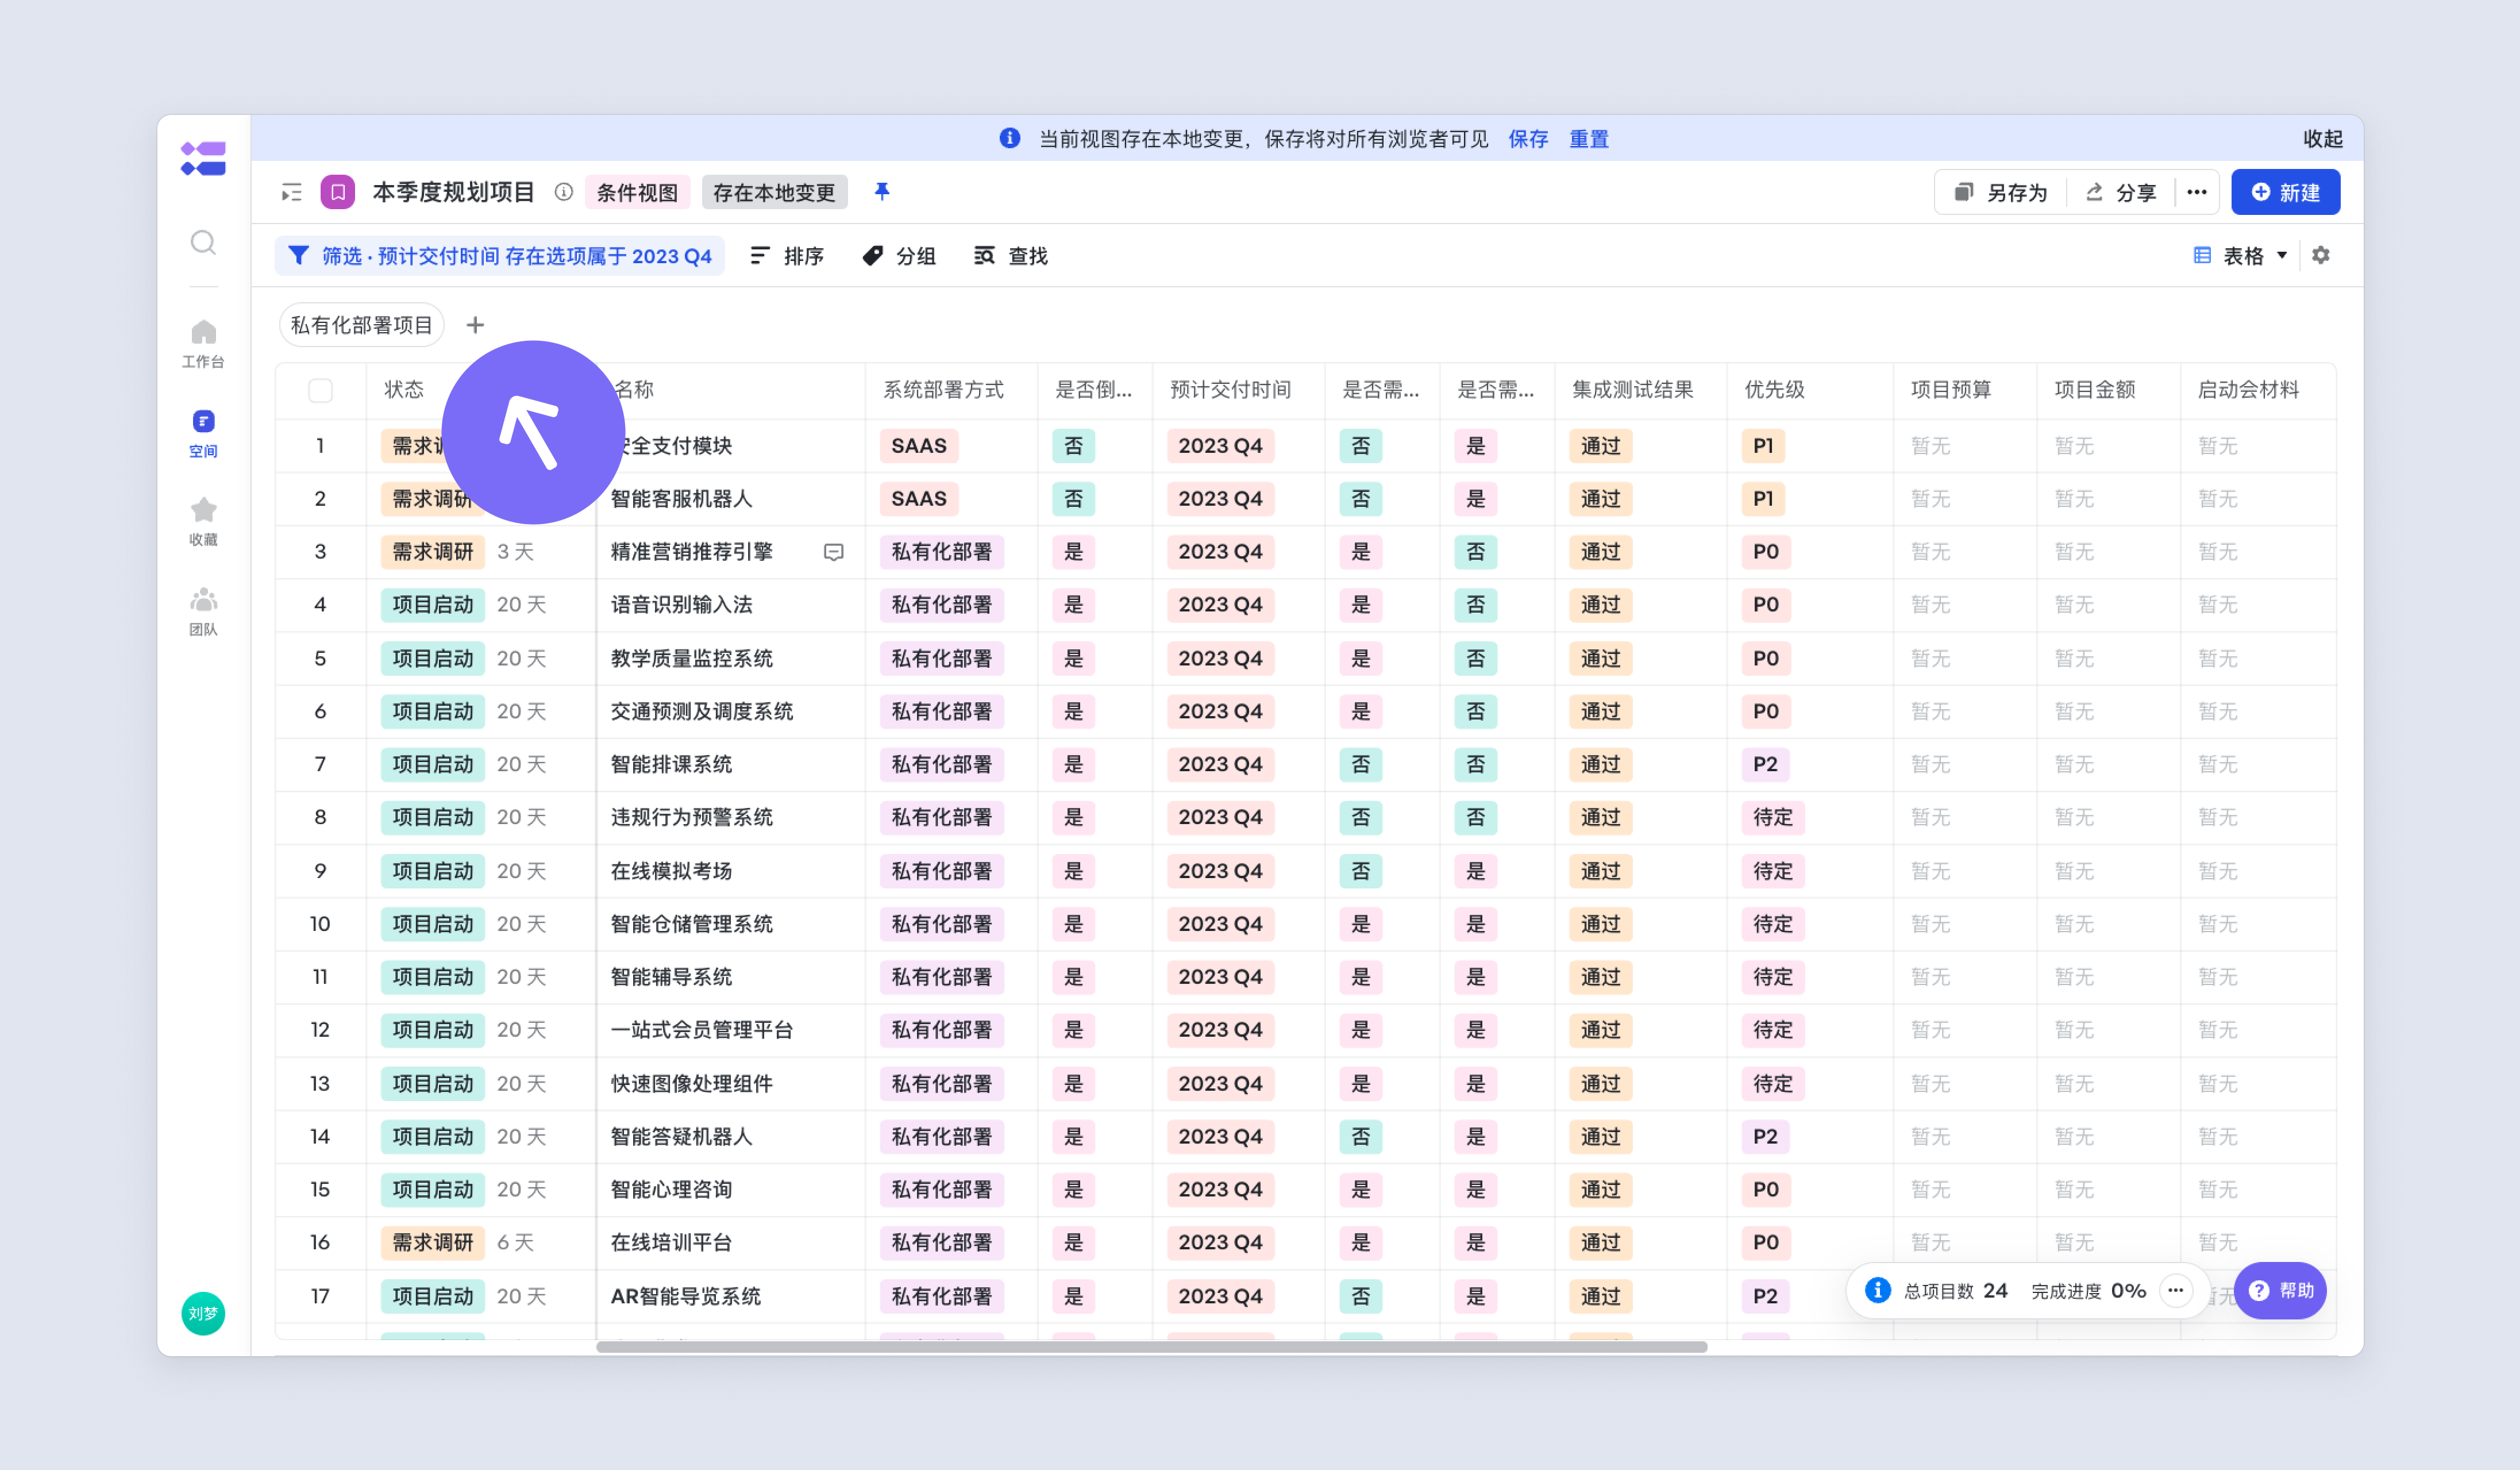The width and height of the screenshot is (2520, 1470).
Task: Open the 智能仓储管理系统 project
Action: 691,925
